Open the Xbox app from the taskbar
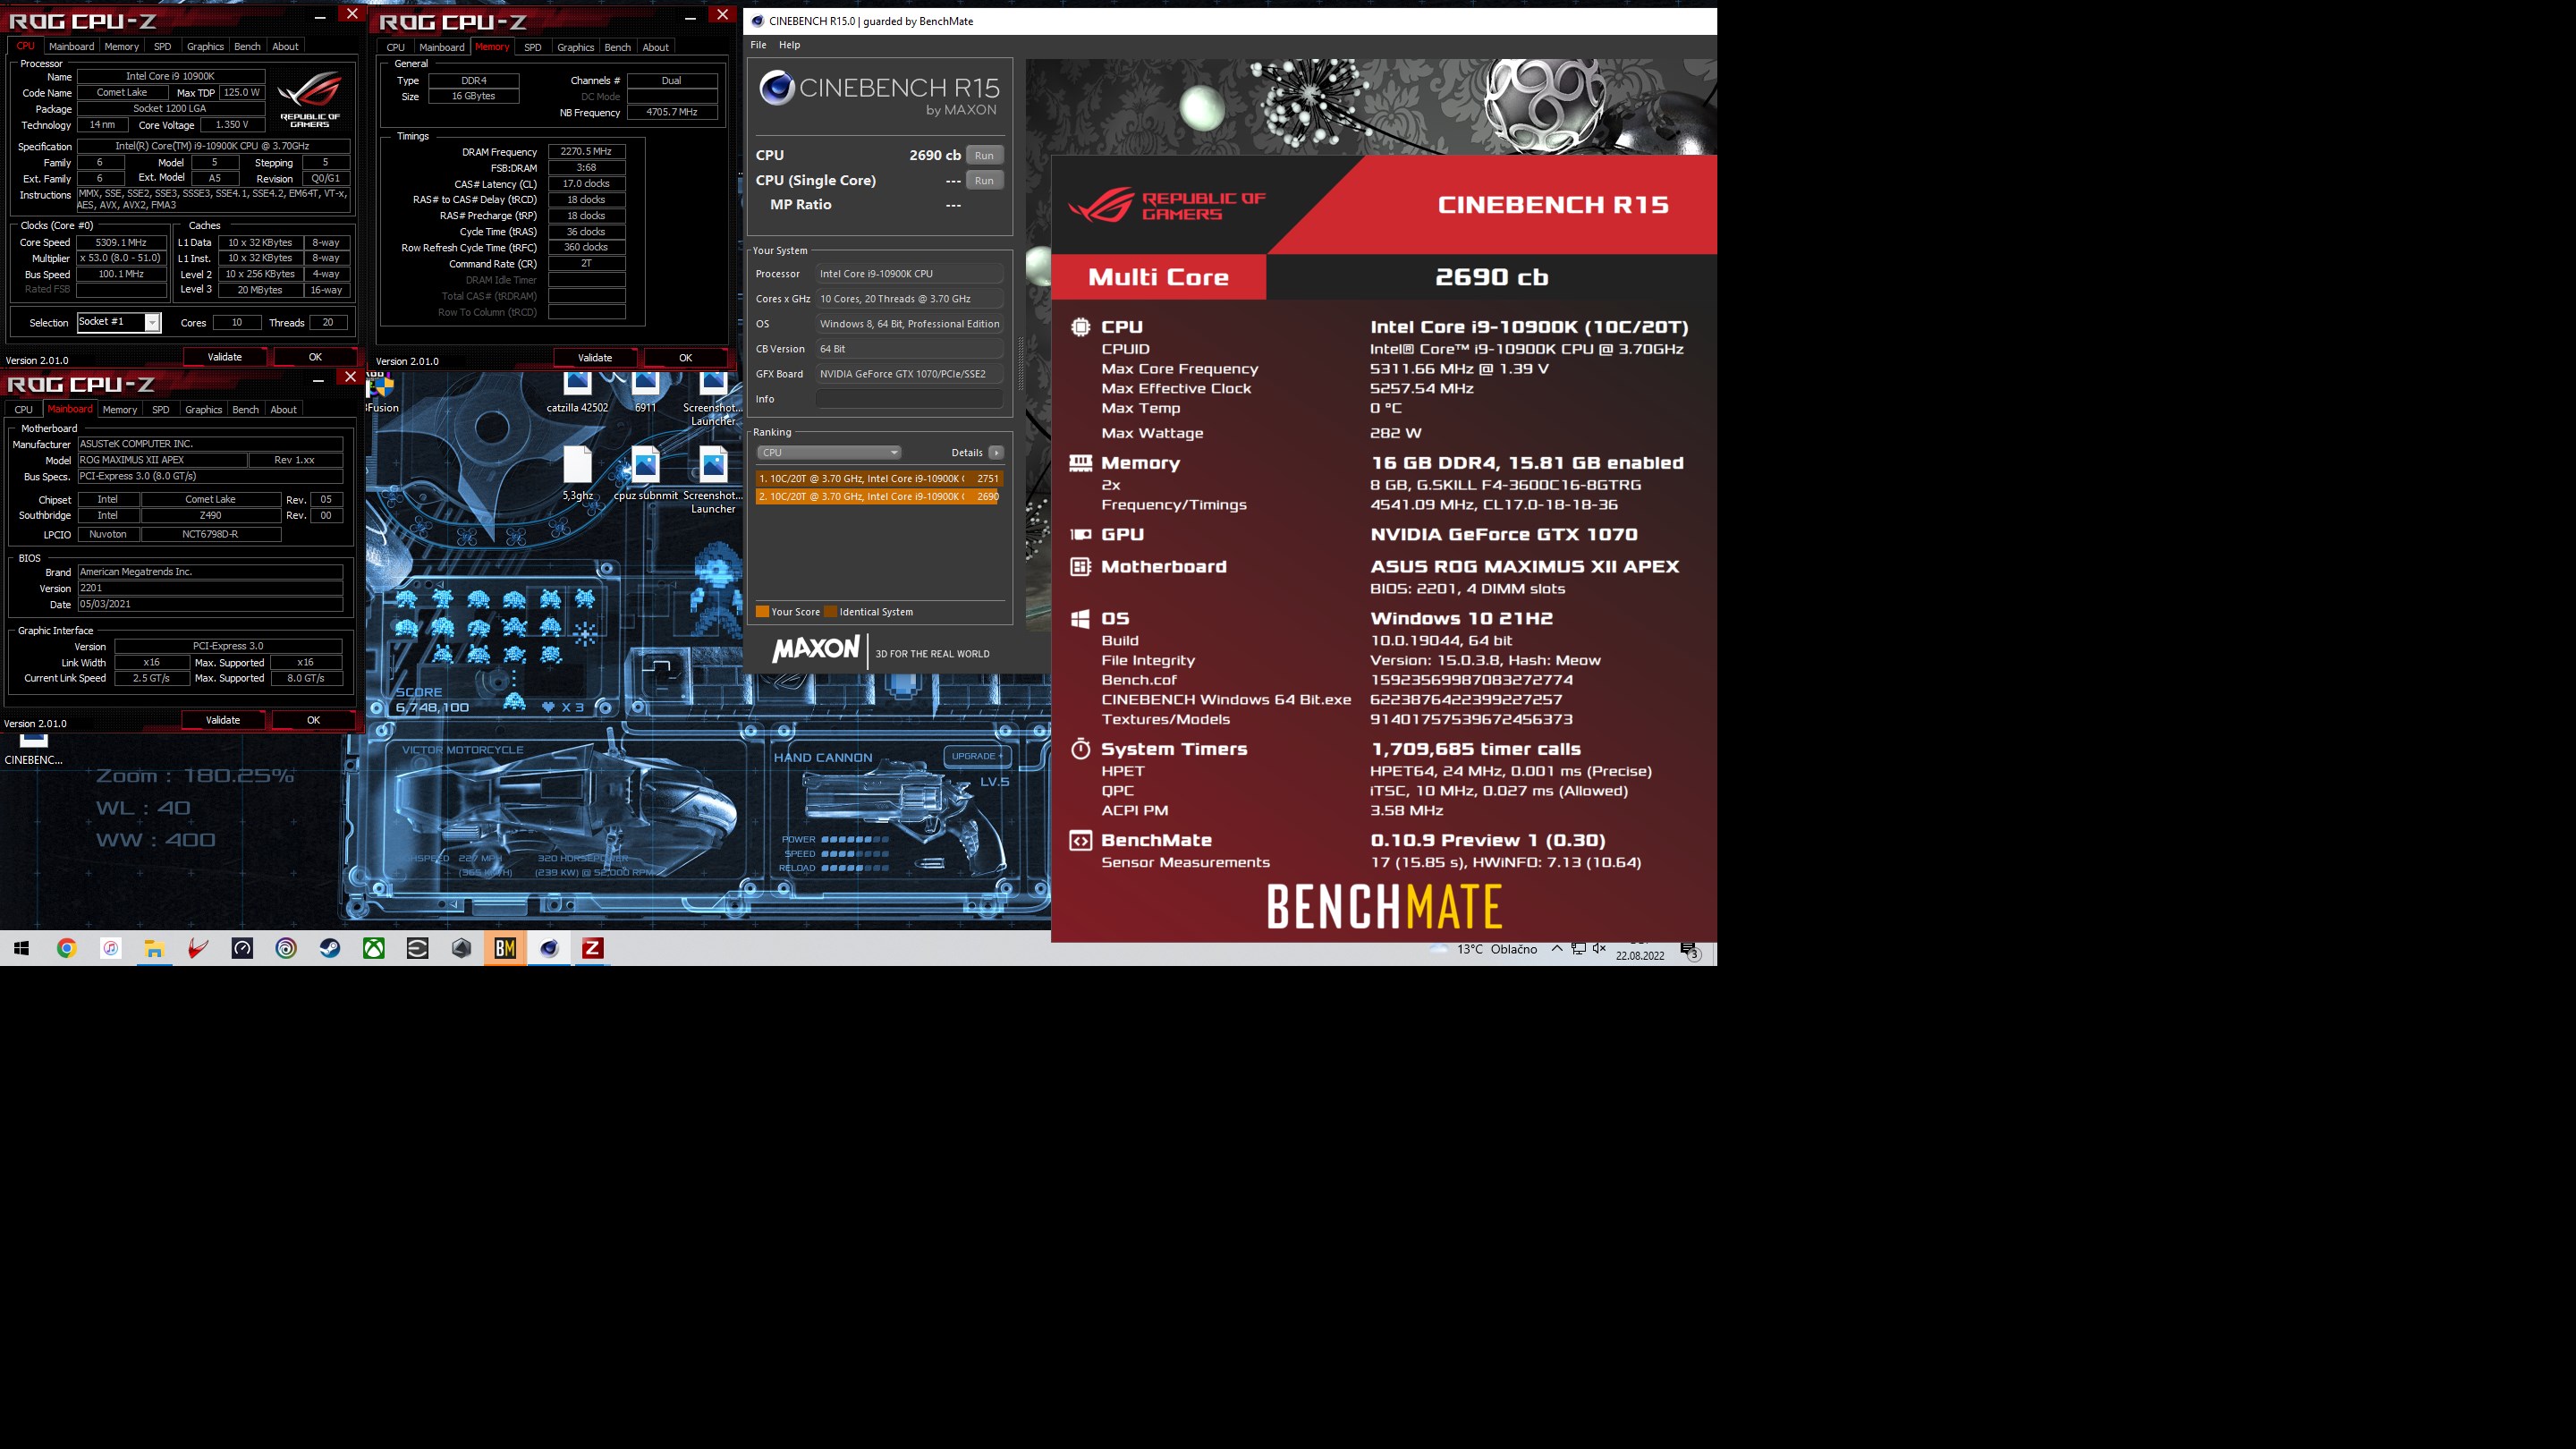 374,948
